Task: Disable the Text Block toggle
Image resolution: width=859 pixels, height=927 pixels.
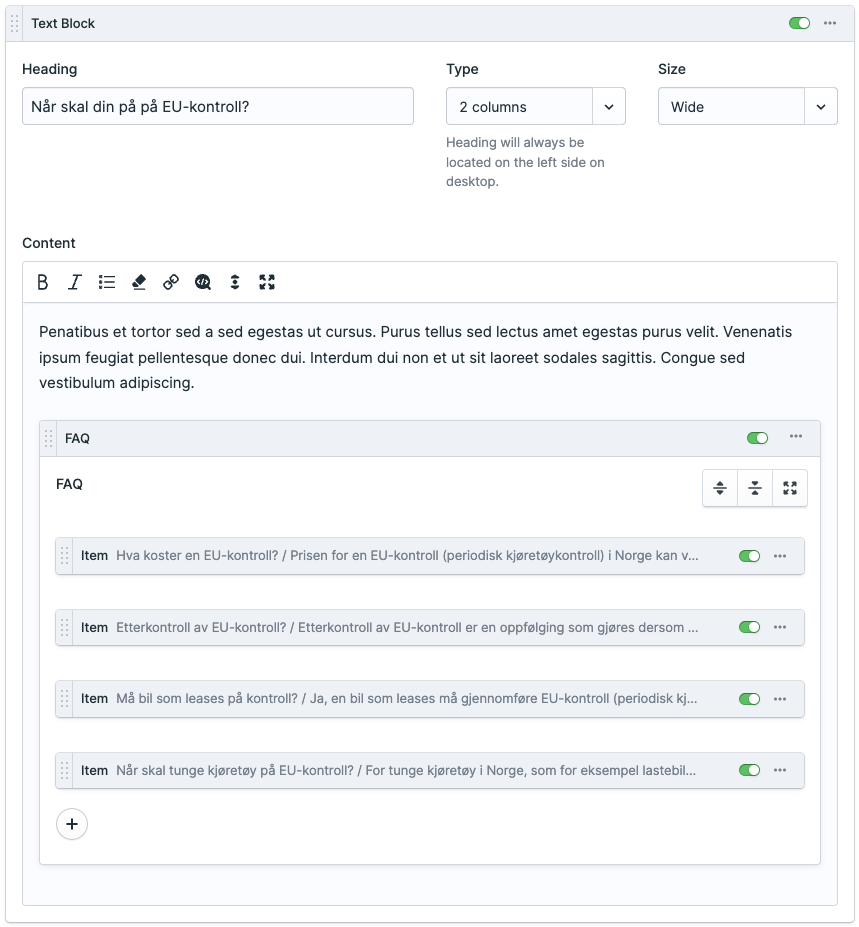Action: point(799,23)
